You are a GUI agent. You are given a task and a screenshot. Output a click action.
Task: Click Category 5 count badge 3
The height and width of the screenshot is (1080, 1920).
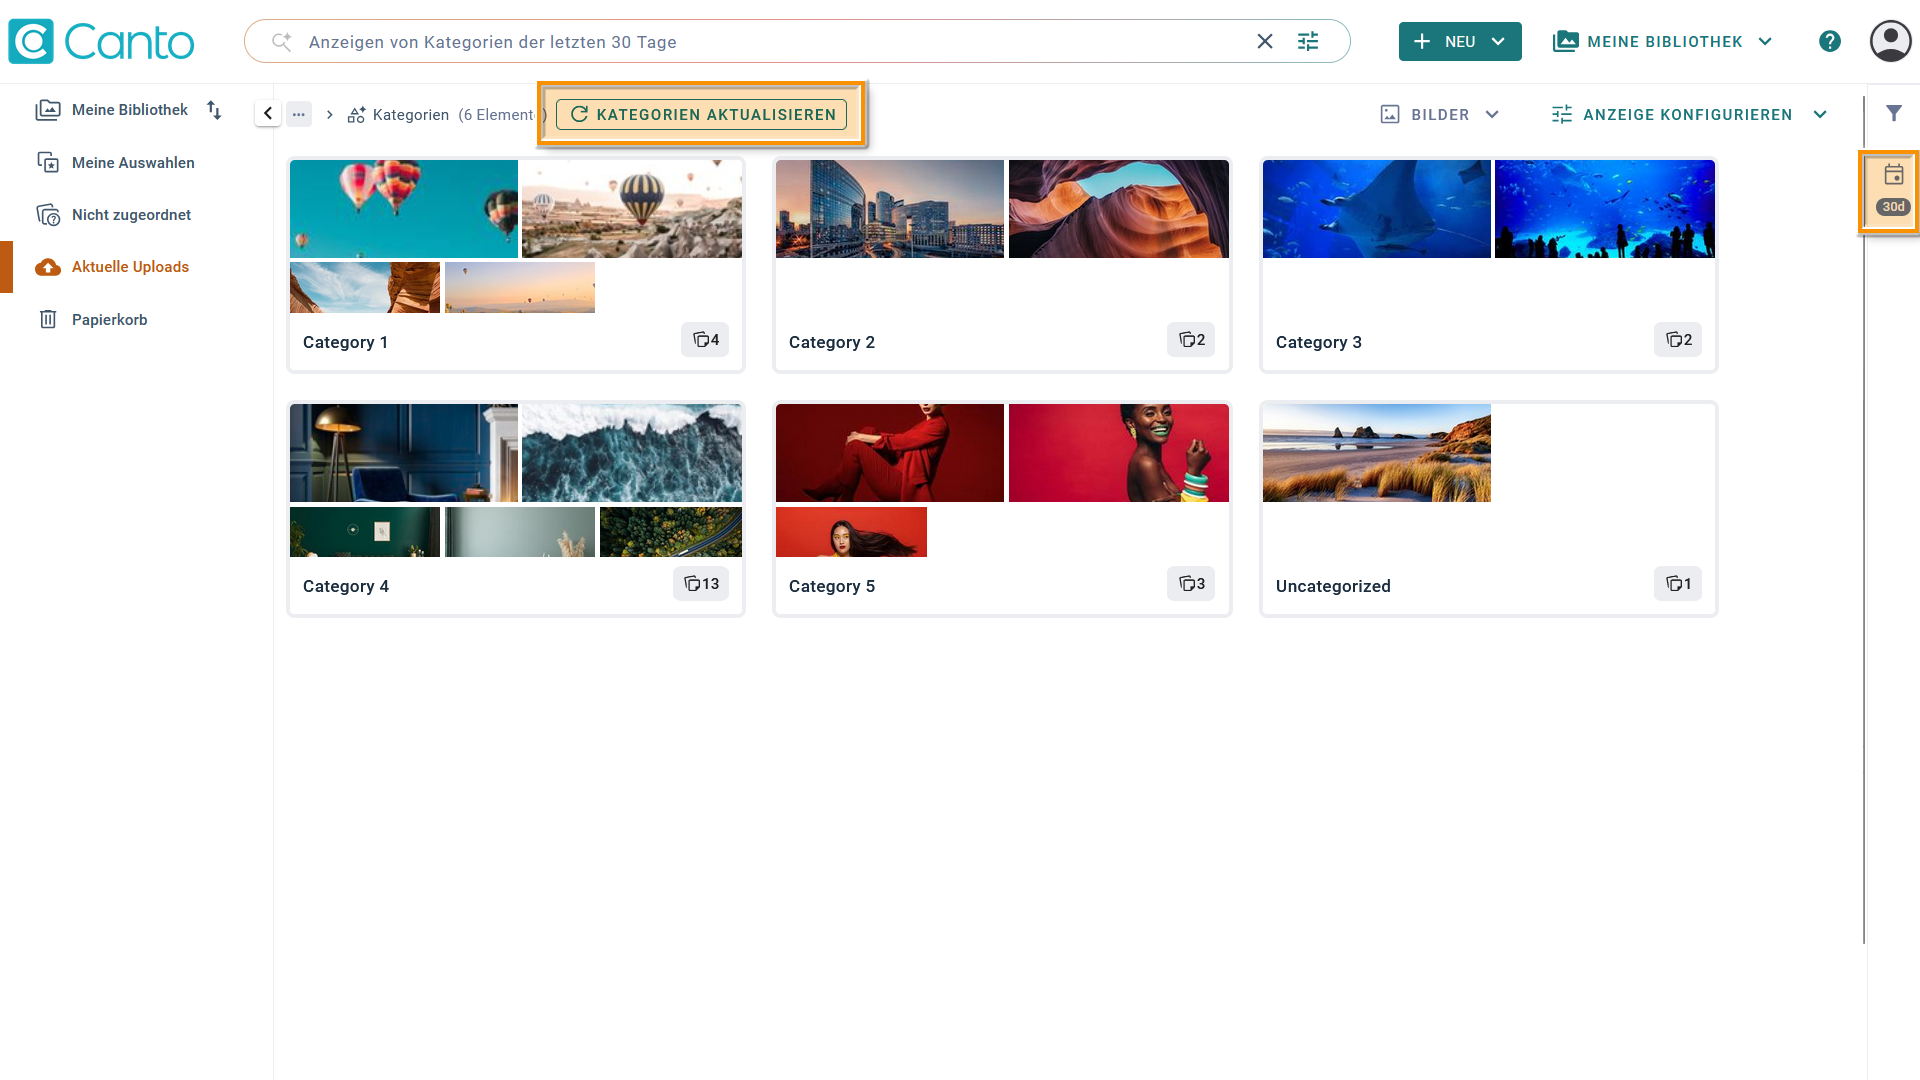pyautogui.click(x=1191, y=584)
